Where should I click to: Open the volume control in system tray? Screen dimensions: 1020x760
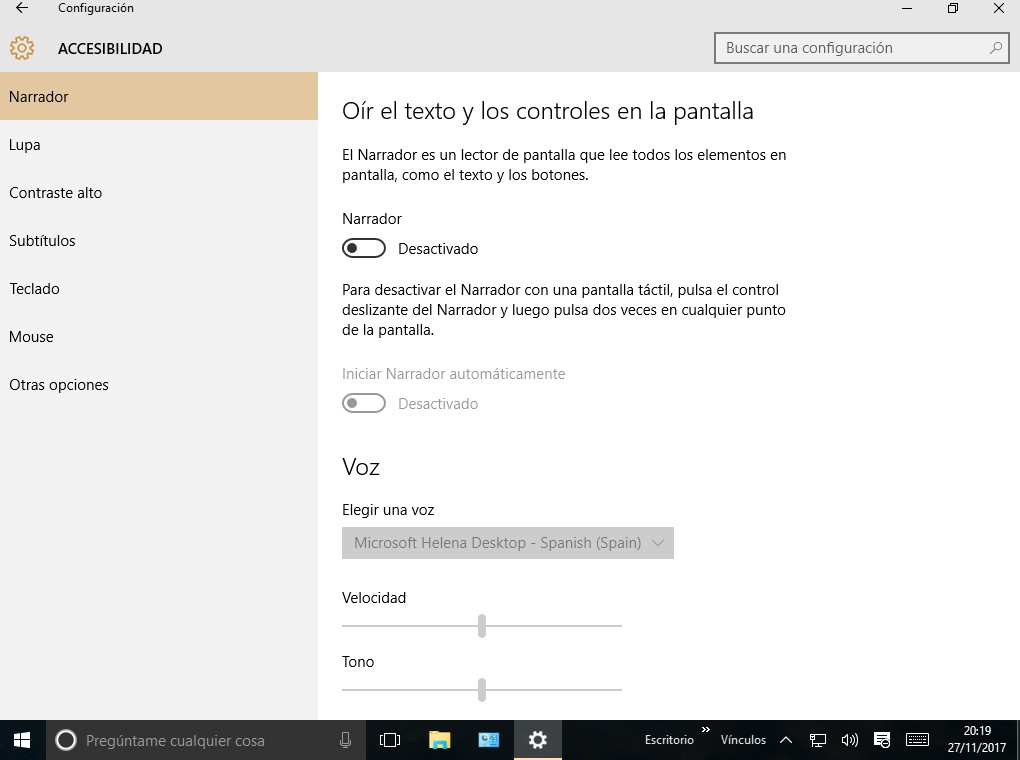[849, 740]
